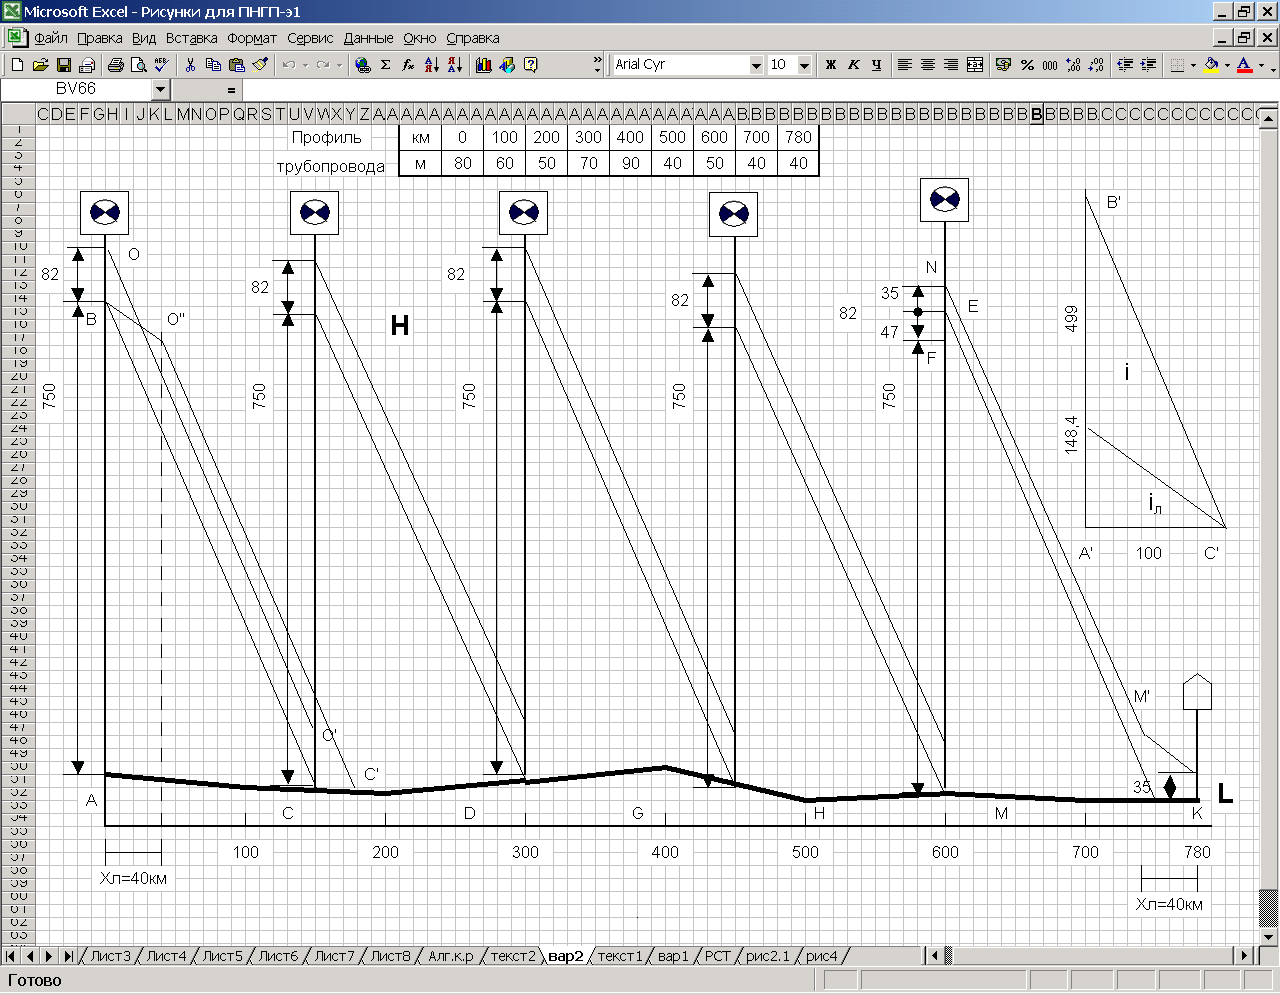Viewport: 1280px width, 995px height.
Task: Click the Increase Indent icon
Action: tap(1148, 65)
